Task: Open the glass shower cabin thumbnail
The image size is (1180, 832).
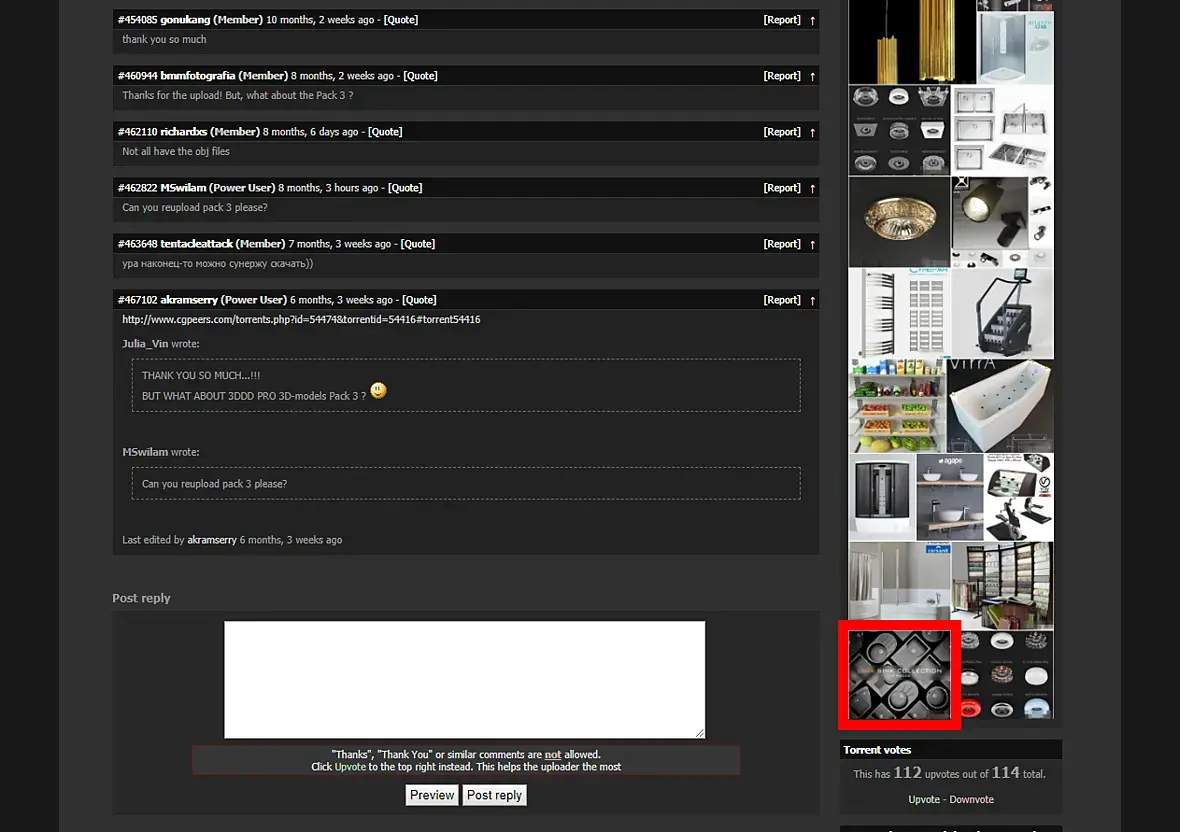Action: (x=1015, y=45)
